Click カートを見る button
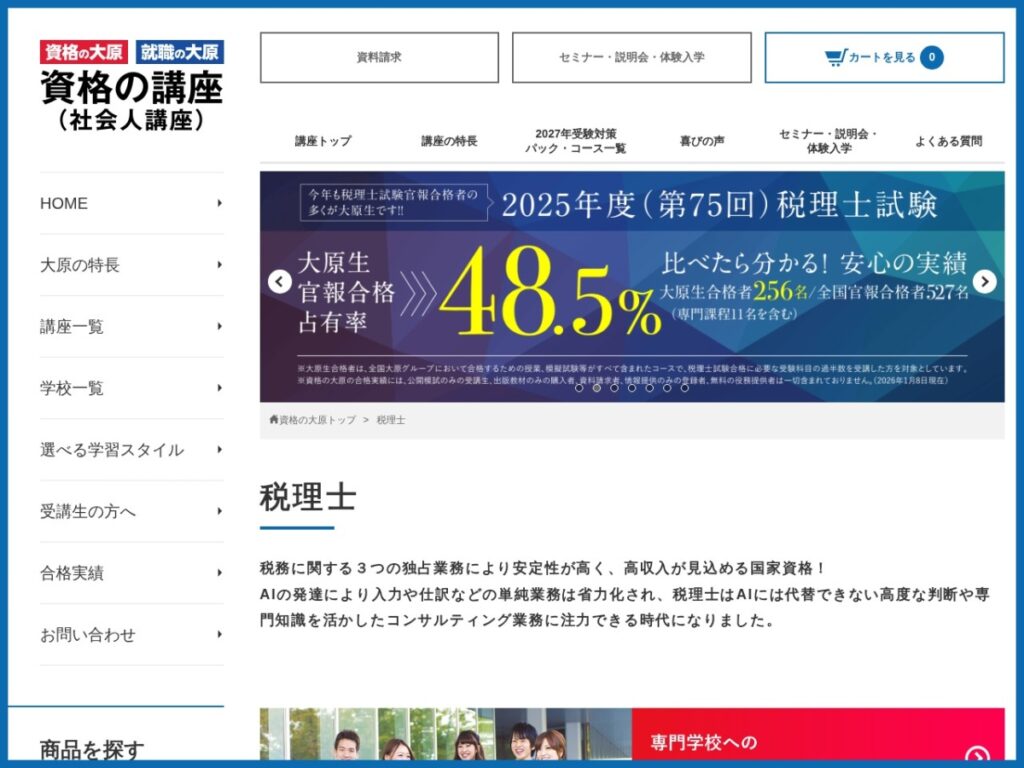 [x=884, y=57]
